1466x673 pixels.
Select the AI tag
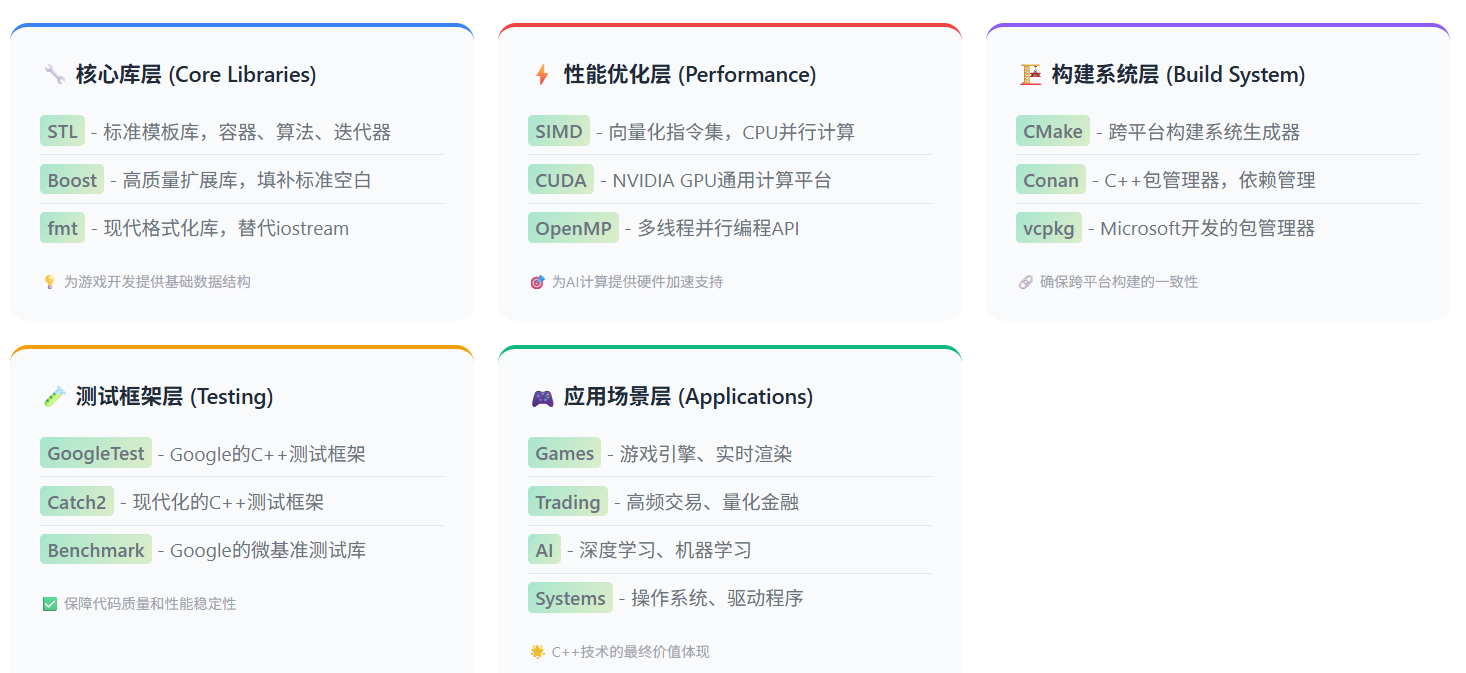coord(544,550)
